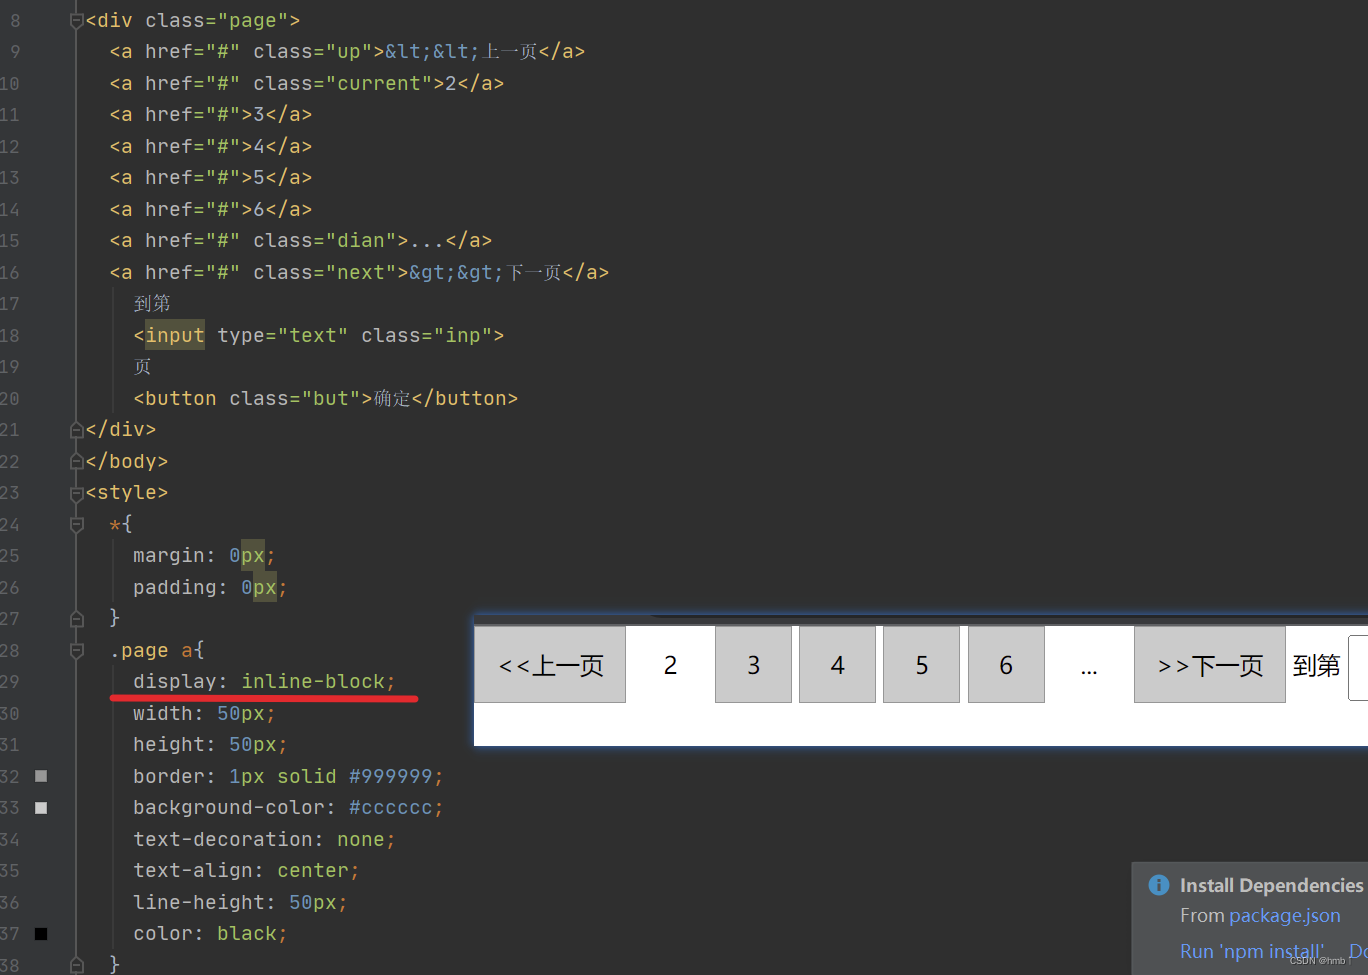Screen dimensions: 1368x975
Task: Click the color: black declaration
Action: click(210, 934)
